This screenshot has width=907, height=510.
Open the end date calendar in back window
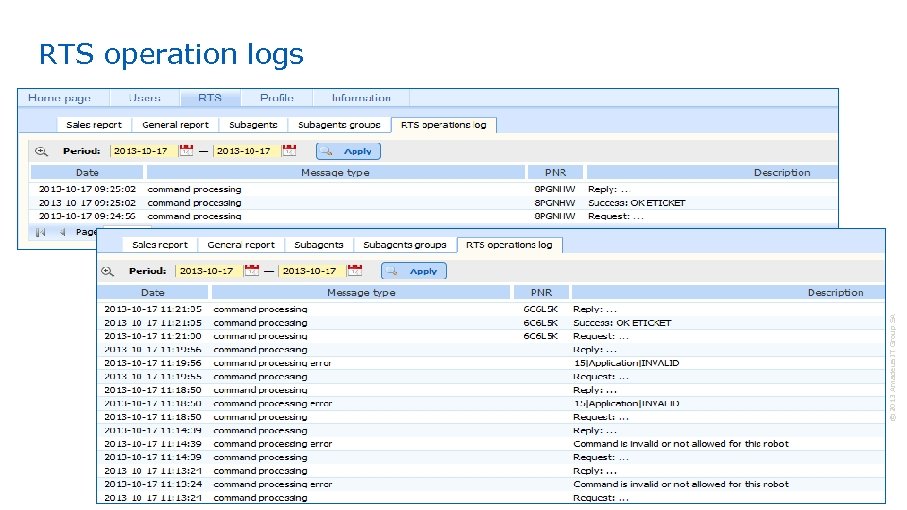[289, 151]
